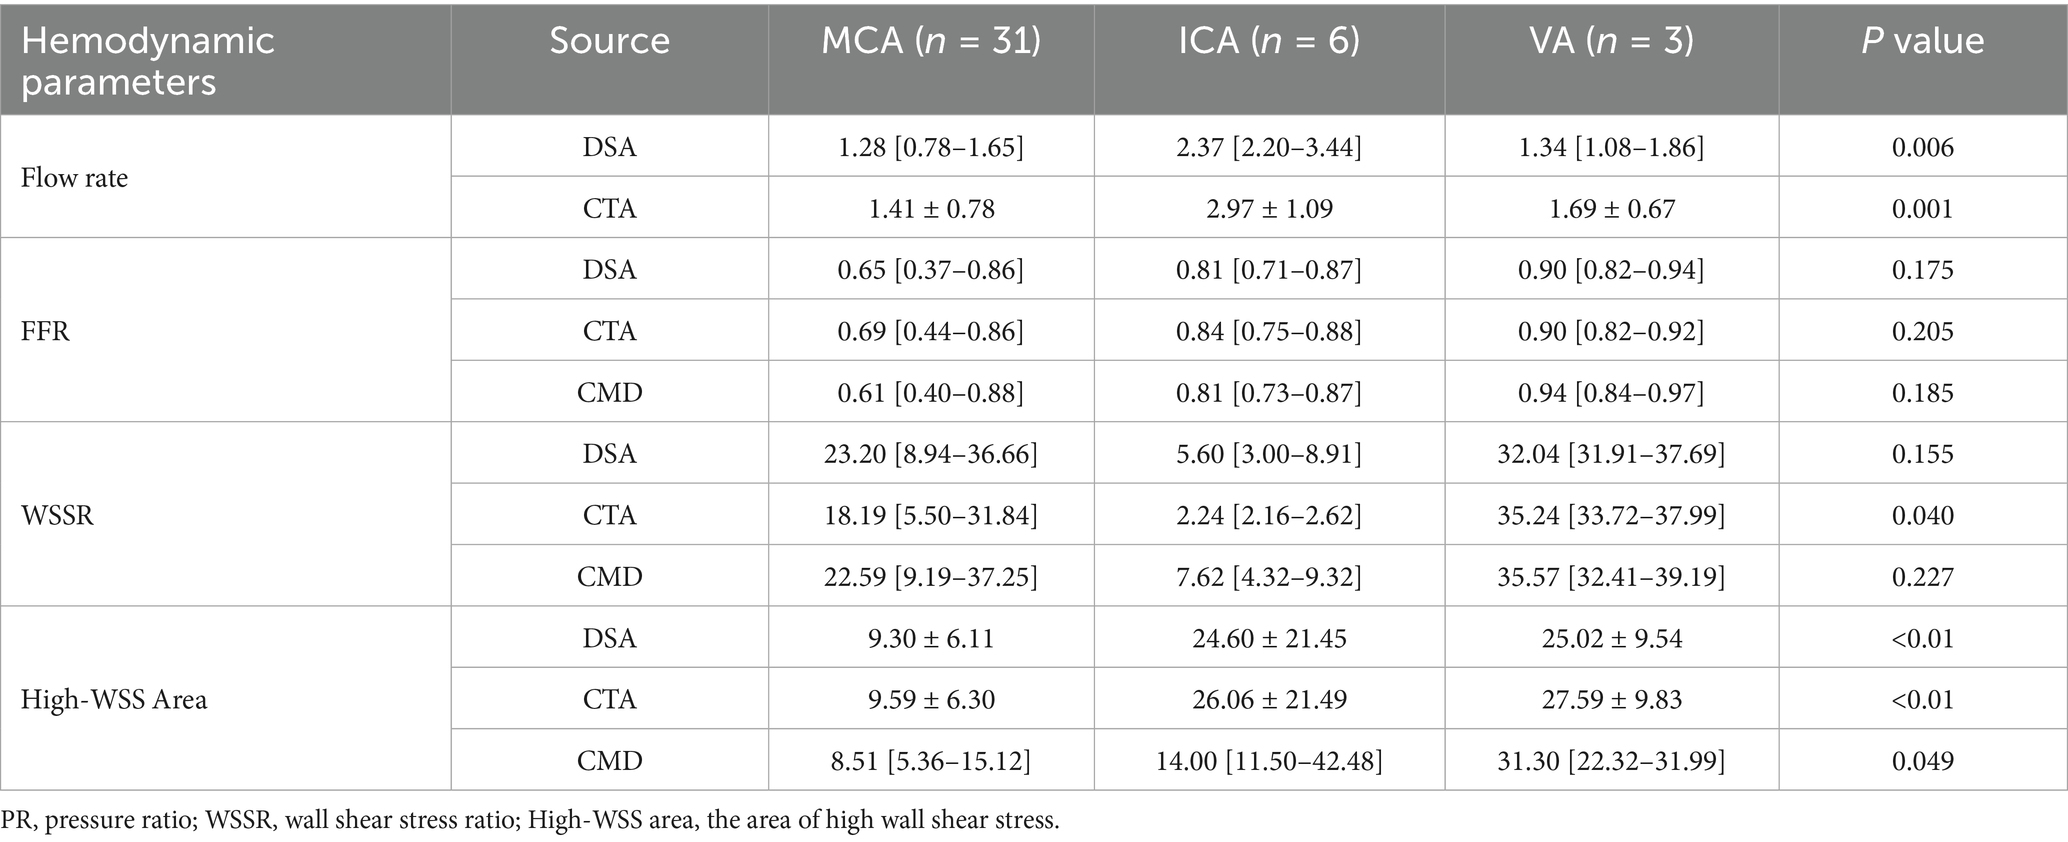Click the 'VA (n = 3)' column header
The height and width of the screenshot is (842, 2068).
(1610, 40)
